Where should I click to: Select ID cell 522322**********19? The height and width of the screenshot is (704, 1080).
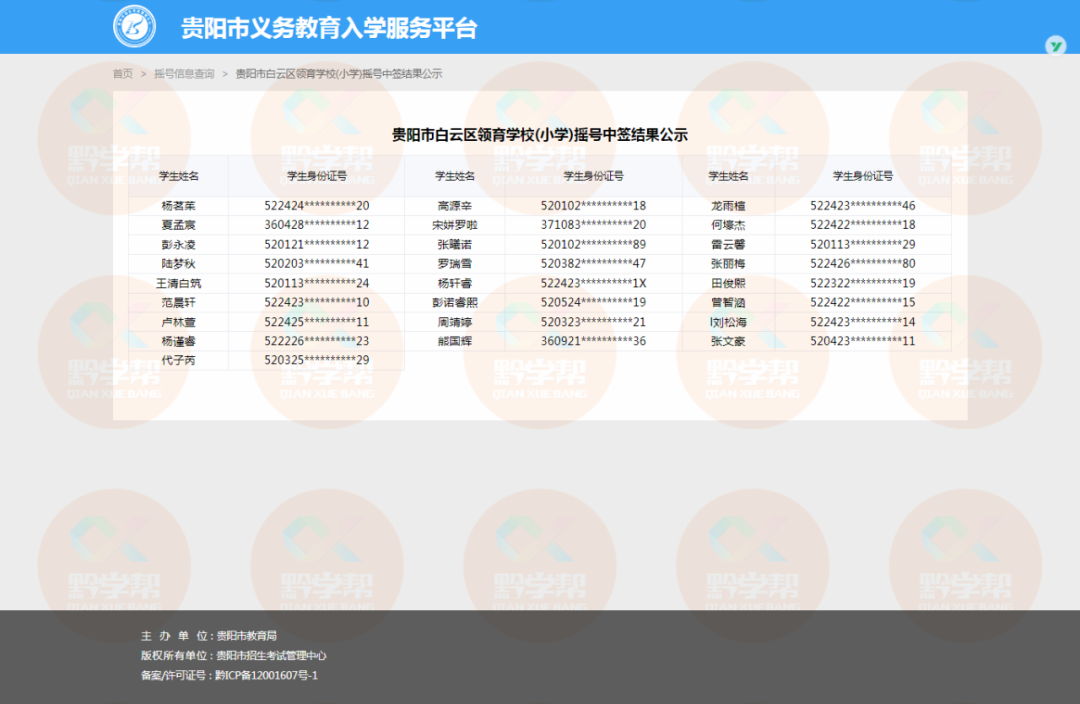click(x=862, y=283)
